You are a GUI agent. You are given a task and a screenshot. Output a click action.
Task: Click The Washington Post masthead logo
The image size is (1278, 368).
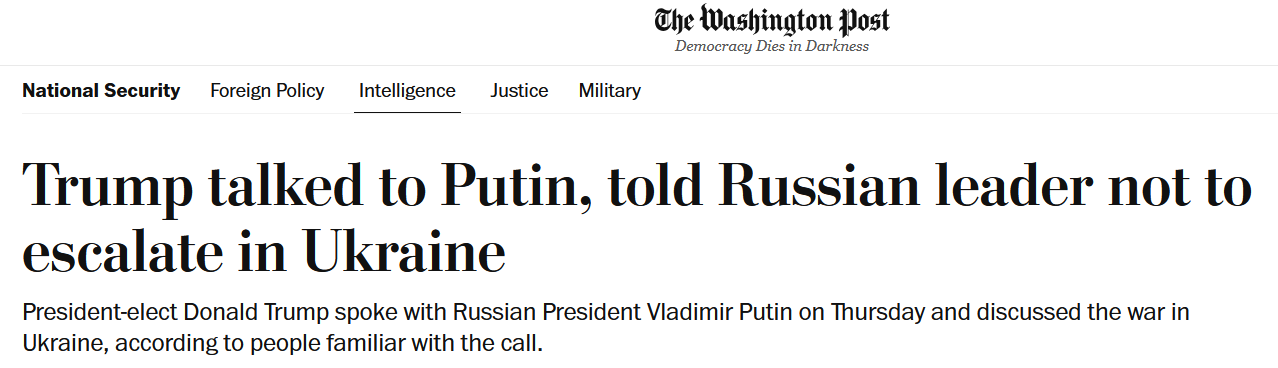pos(771,21)
